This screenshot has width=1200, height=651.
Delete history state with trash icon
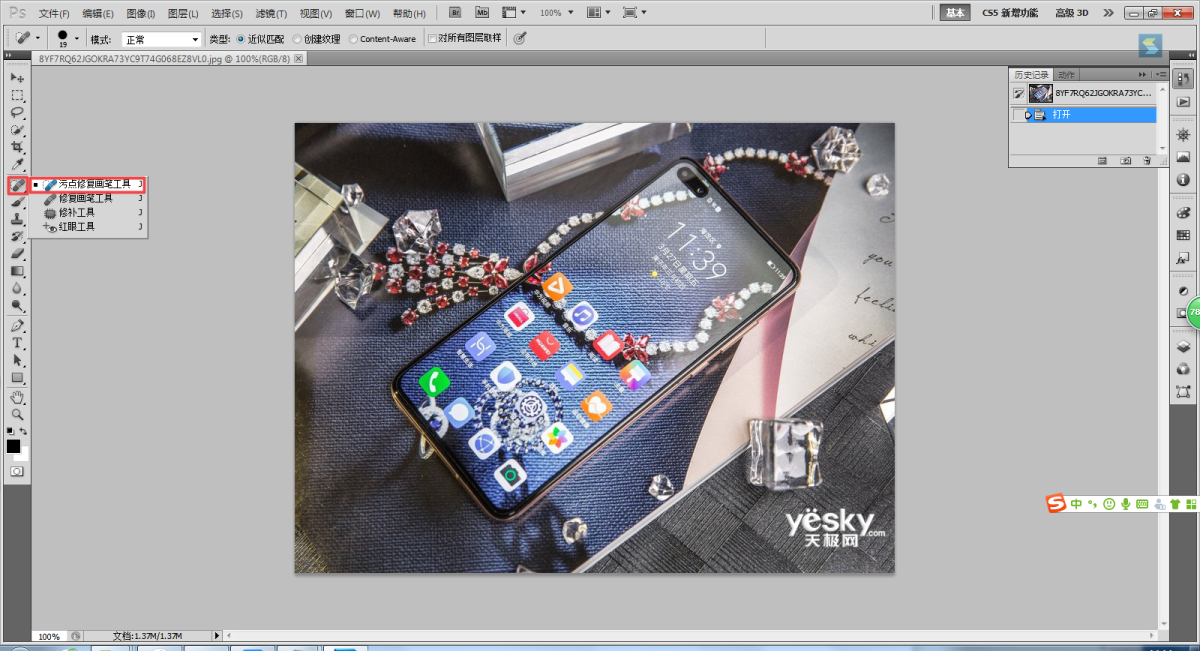1147,160
